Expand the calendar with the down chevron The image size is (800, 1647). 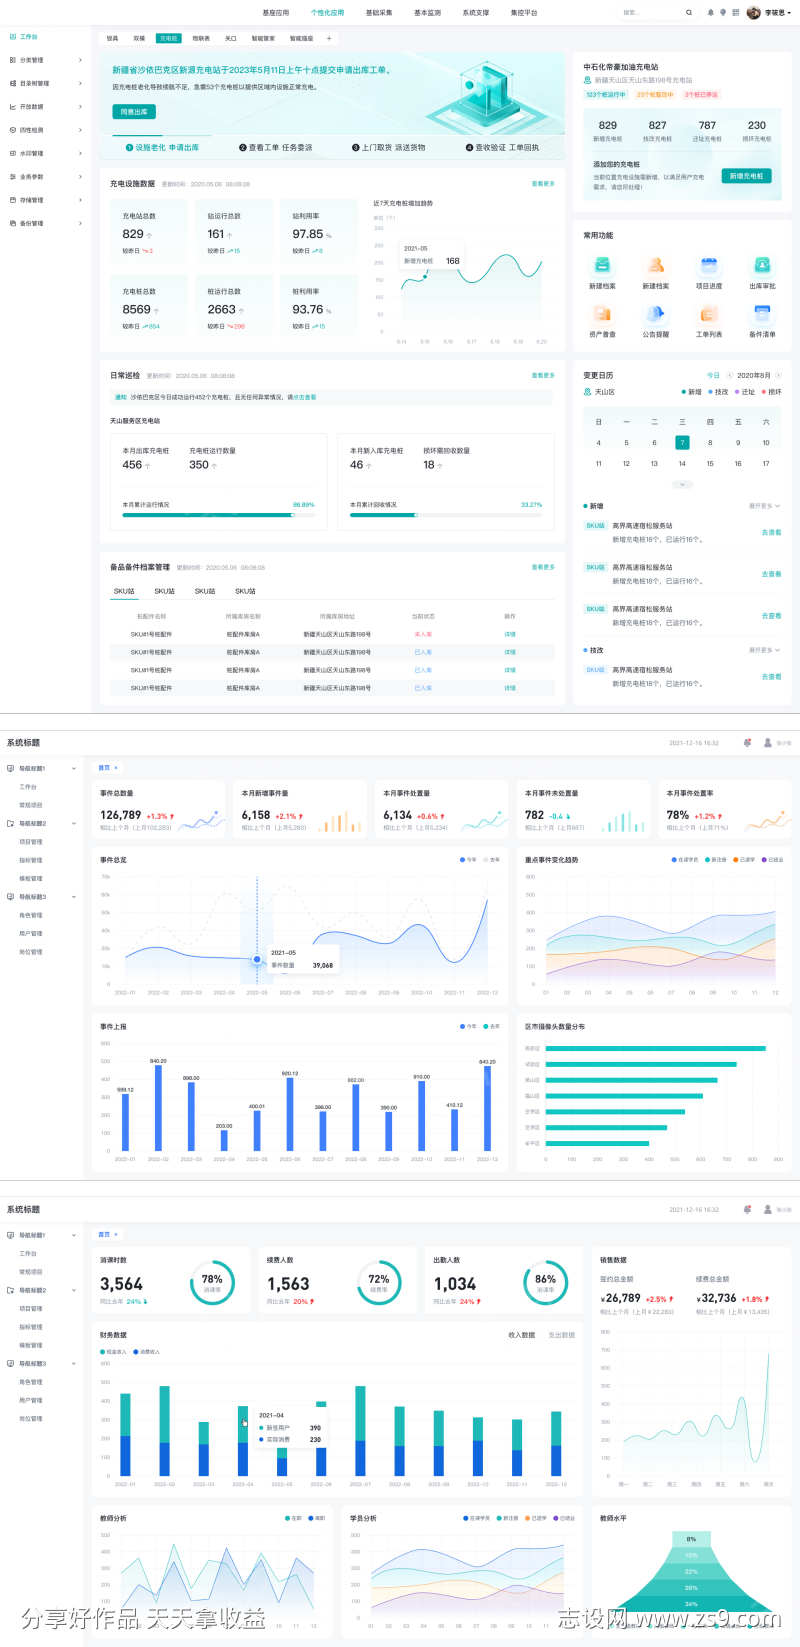point(682,484)
